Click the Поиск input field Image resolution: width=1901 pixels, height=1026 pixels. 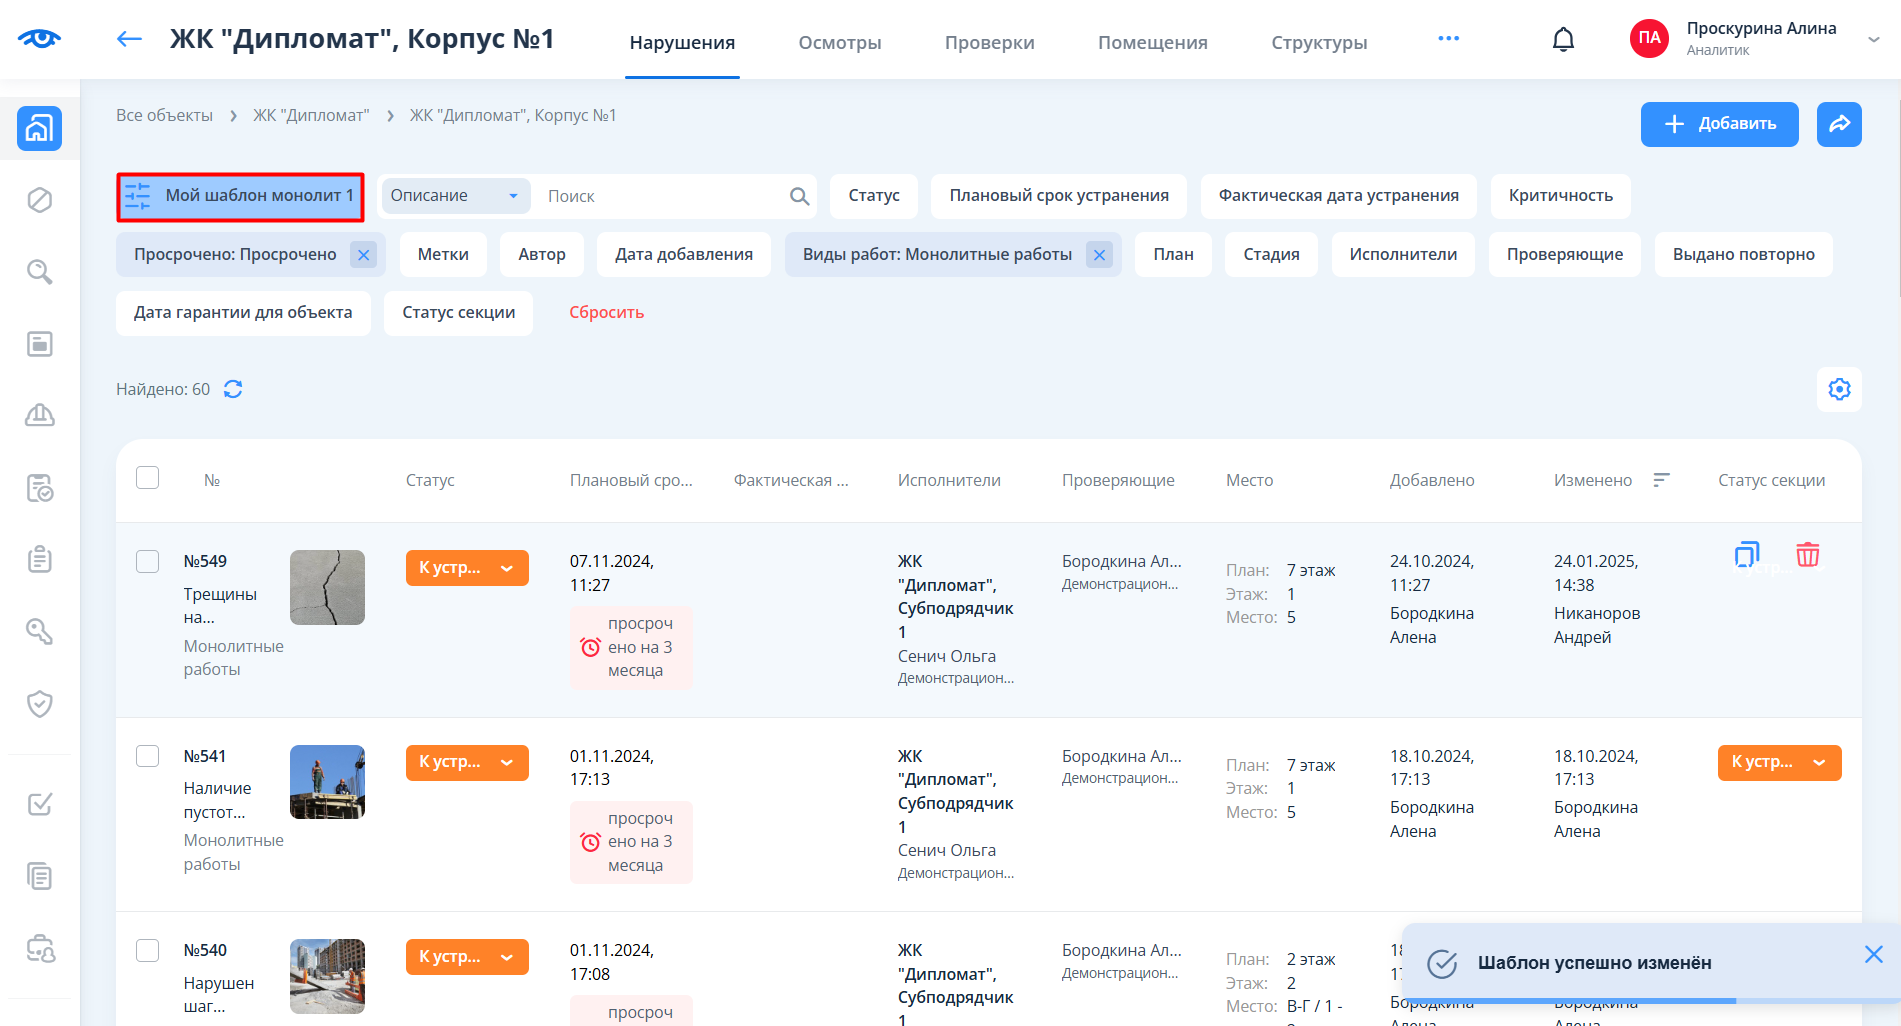pyautogui.click(x=660, y=196)
